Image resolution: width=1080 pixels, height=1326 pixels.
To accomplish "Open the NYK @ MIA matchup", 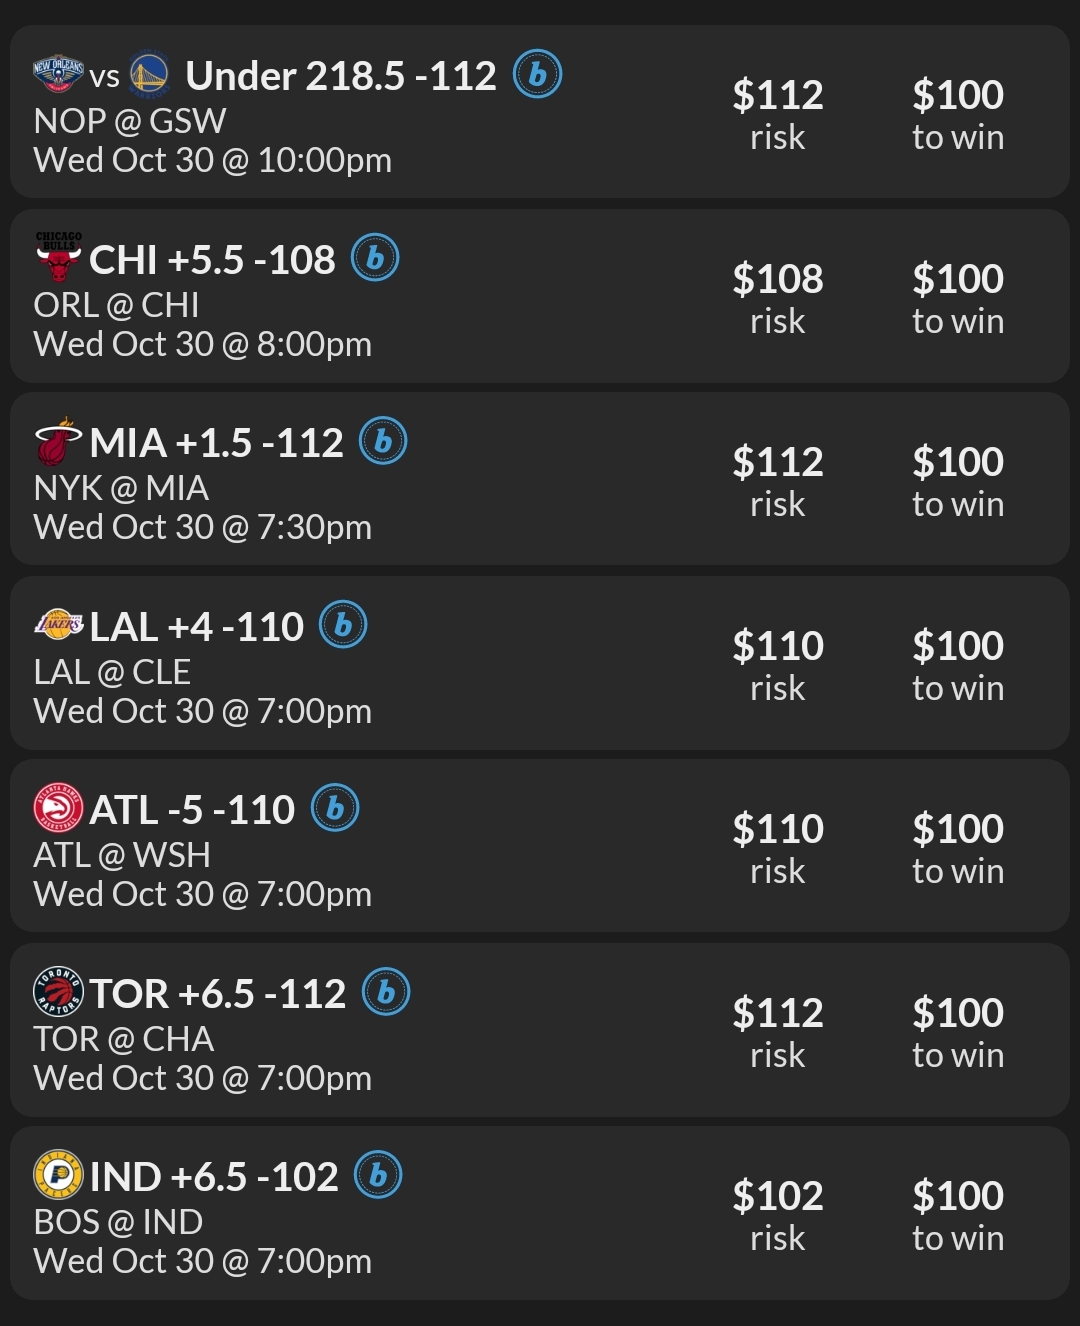I will coord(121,488).
